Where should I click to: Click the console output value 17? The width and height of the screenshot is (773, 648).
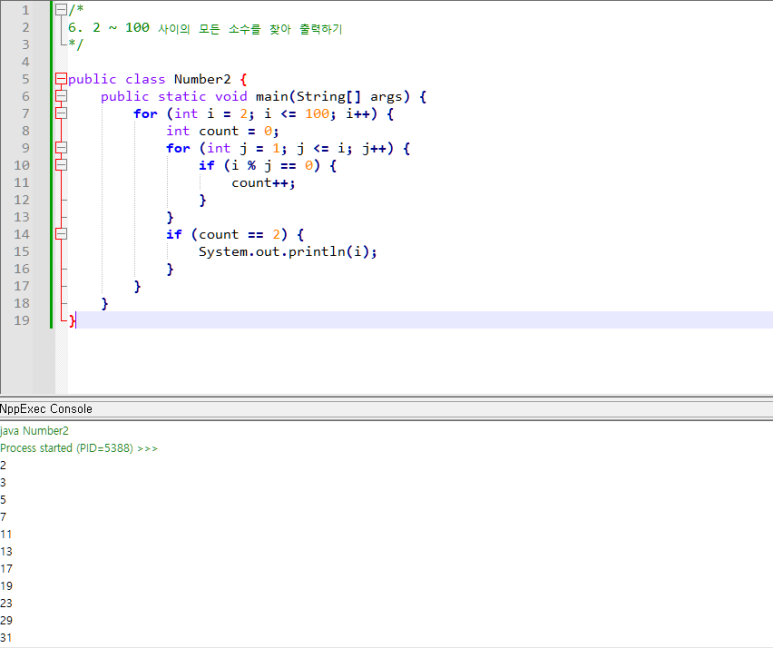tap(6, 569)
